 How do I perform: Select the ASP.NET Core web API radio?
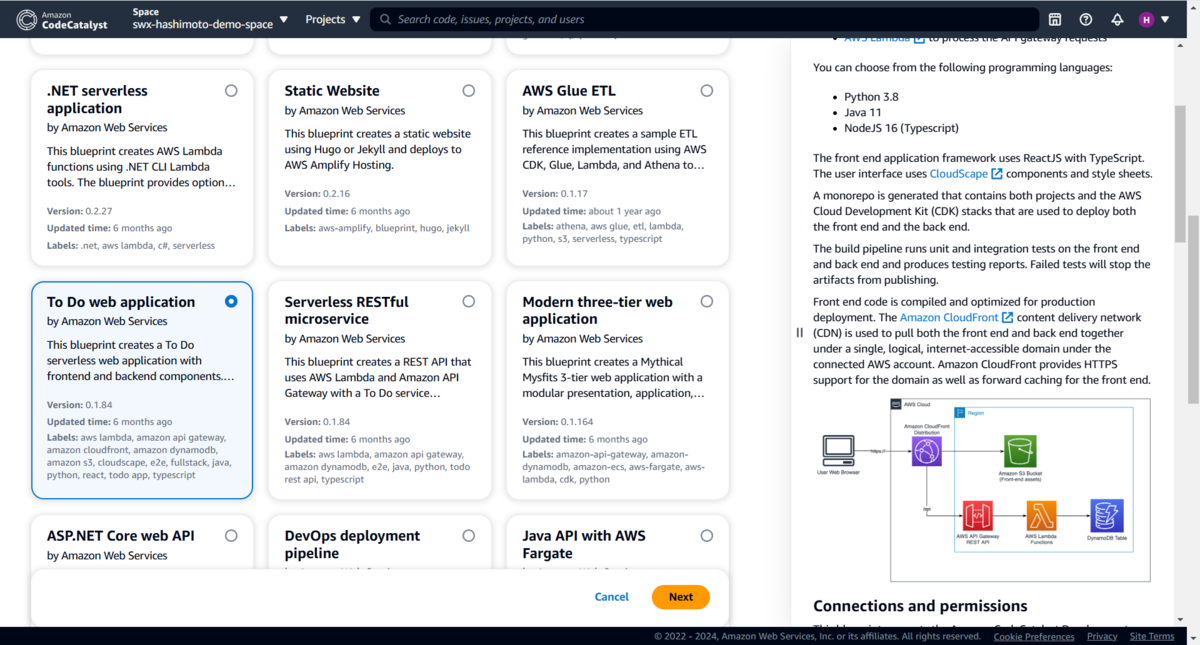[x=231, y=536]
